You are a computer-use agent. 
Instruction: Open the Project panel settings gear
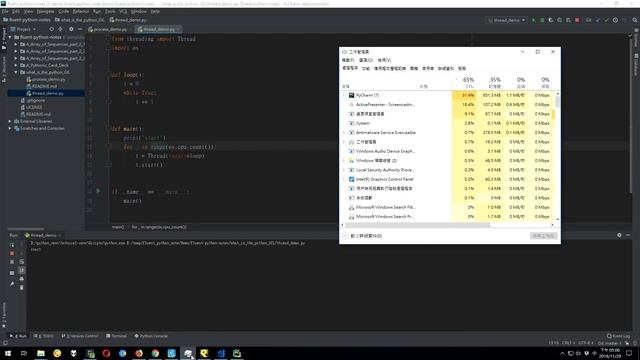click(71, 29)
